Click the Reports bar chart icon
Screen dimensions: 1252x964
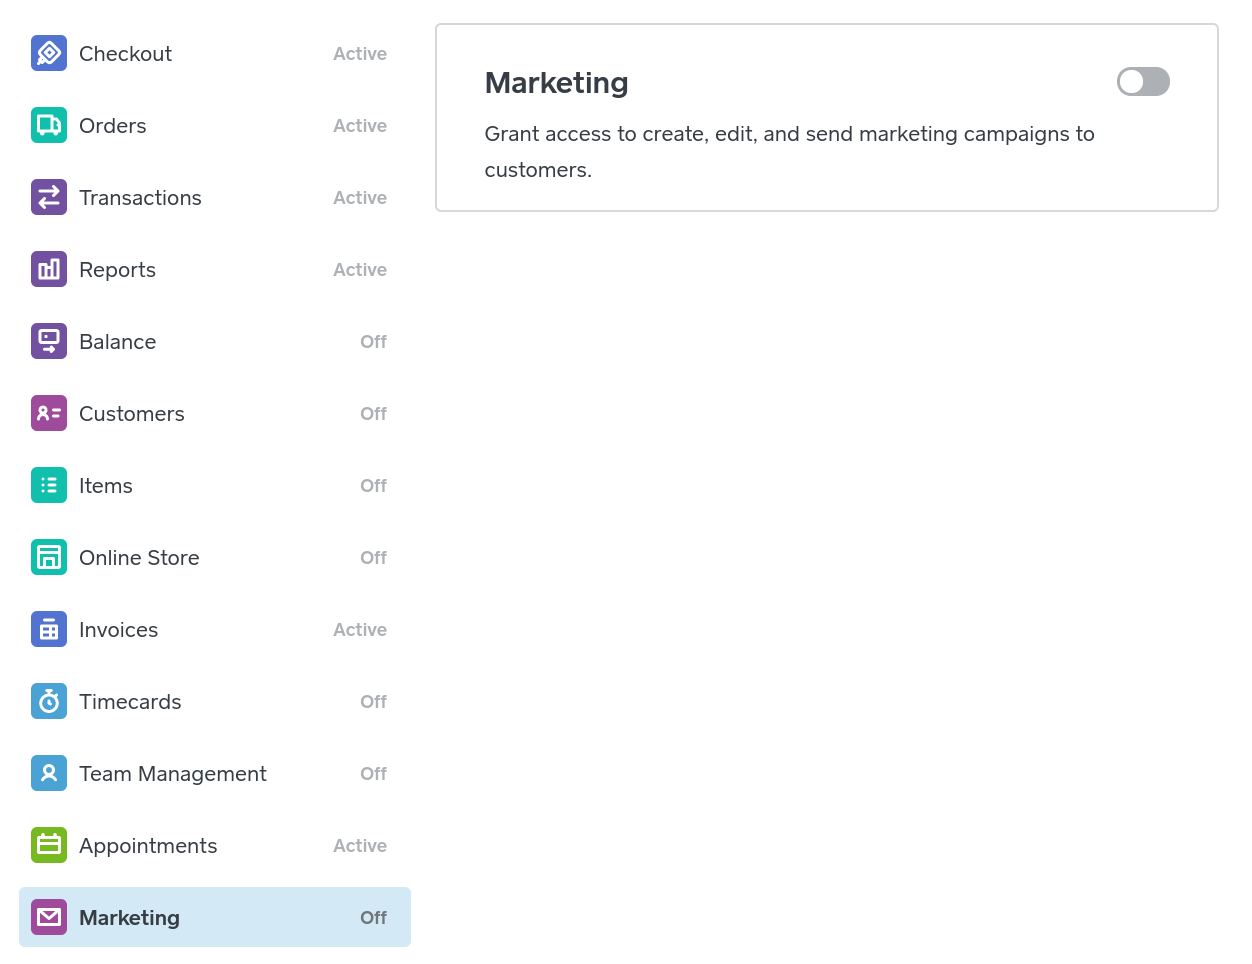click(49, 269)
